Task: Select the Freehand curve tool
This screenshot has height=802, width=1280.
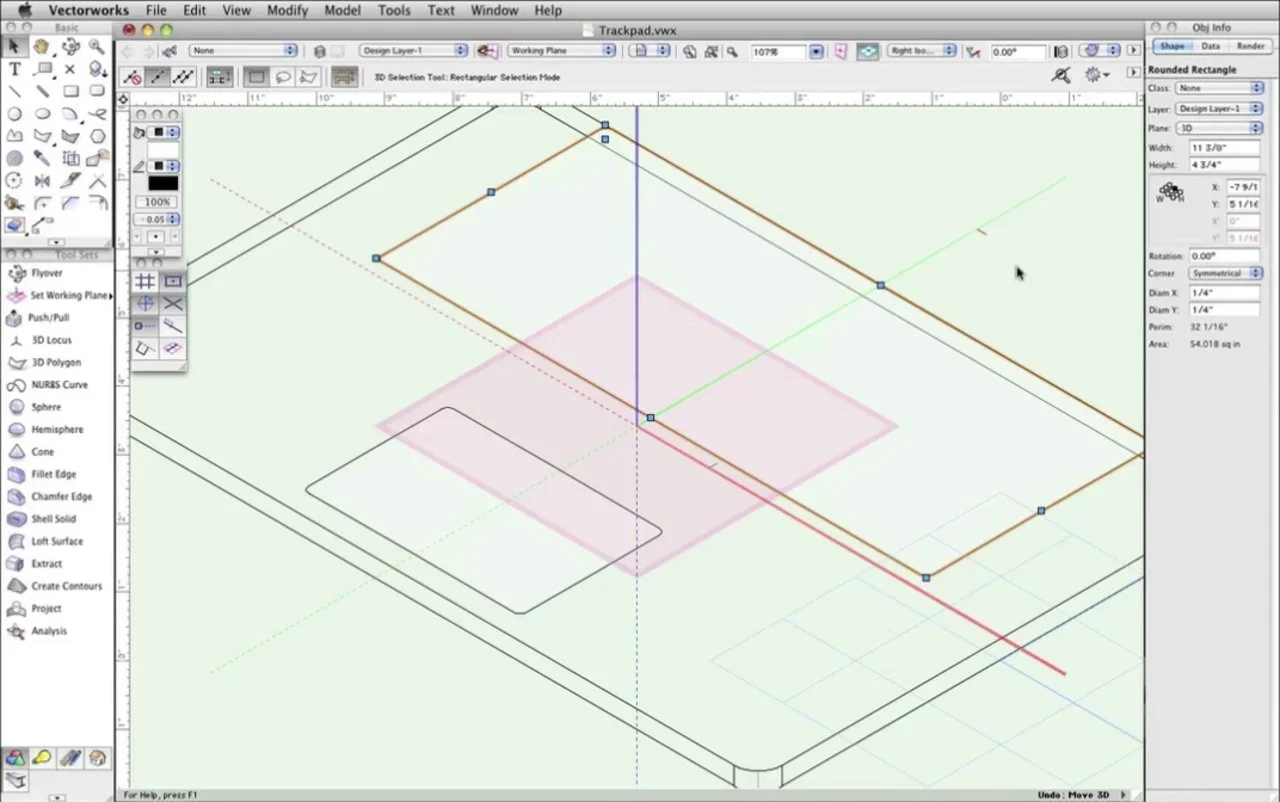Action: point(97,114)
